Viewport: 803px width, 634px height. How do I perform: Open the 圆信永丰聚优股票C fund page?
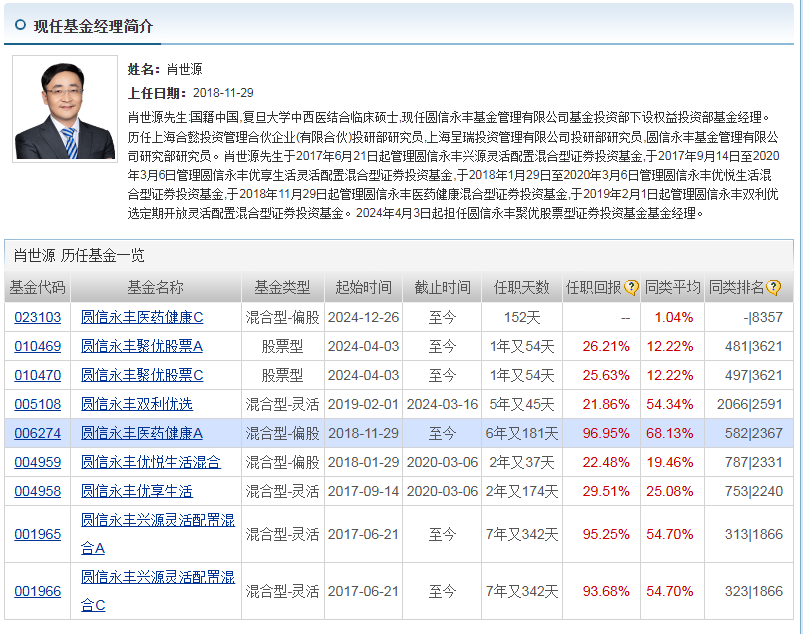tap(142, 375)
